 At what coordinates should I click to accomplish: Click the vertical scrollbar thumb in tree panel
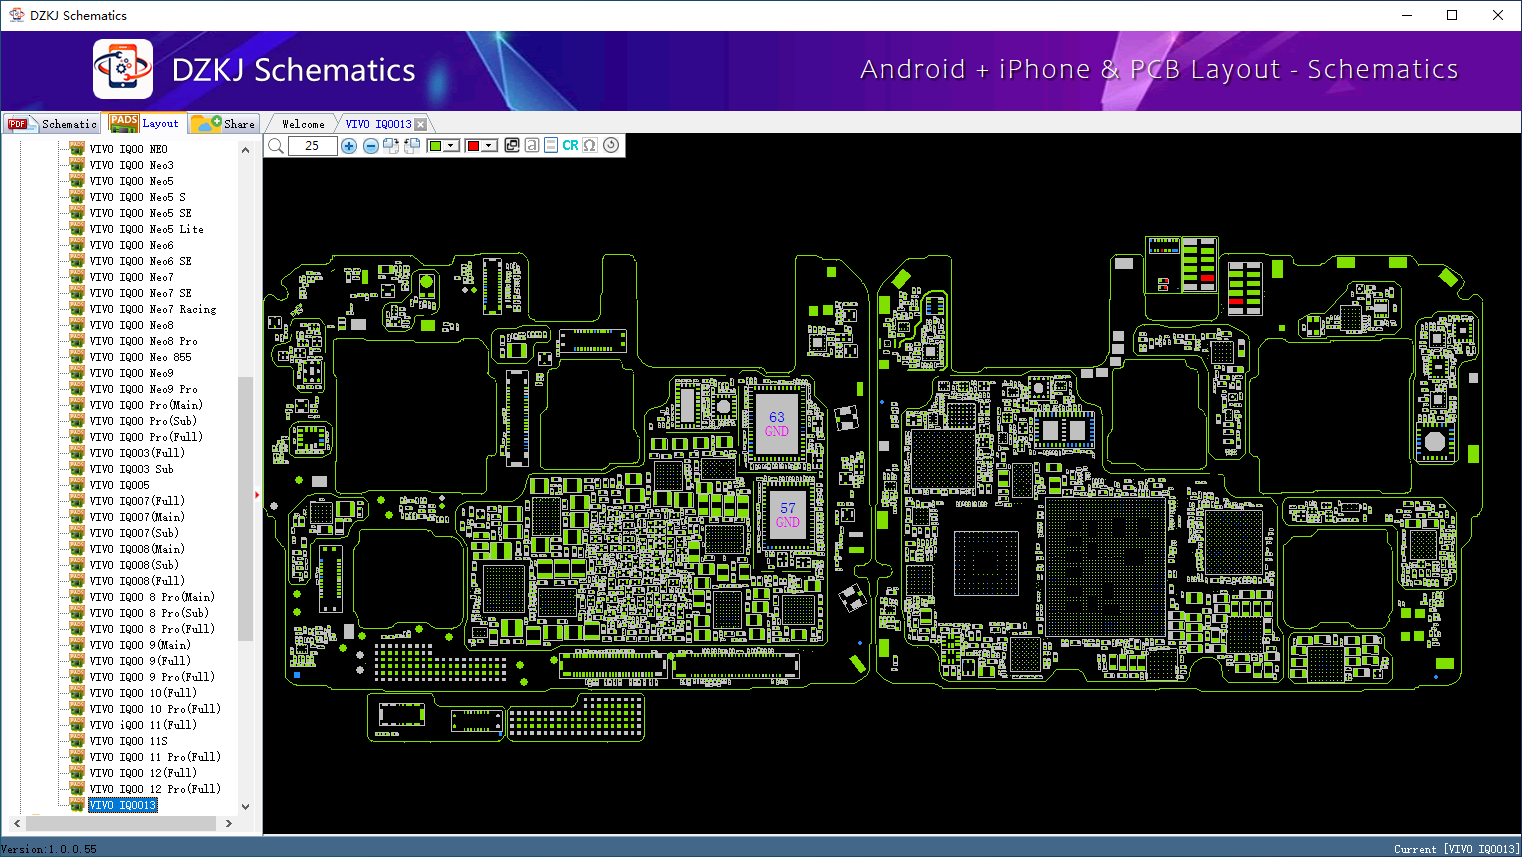click(x=246, y=508)
